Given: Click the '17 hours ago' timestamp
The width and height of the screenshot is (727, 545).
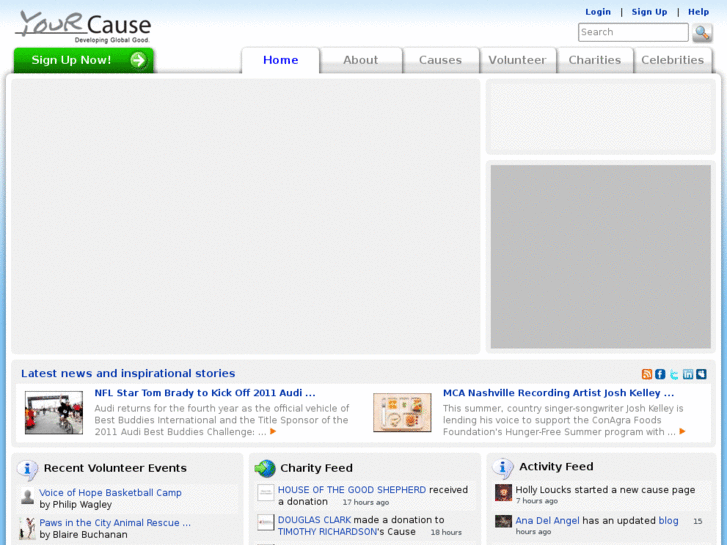Looking at the screenshot, I should tap(366, 502).
